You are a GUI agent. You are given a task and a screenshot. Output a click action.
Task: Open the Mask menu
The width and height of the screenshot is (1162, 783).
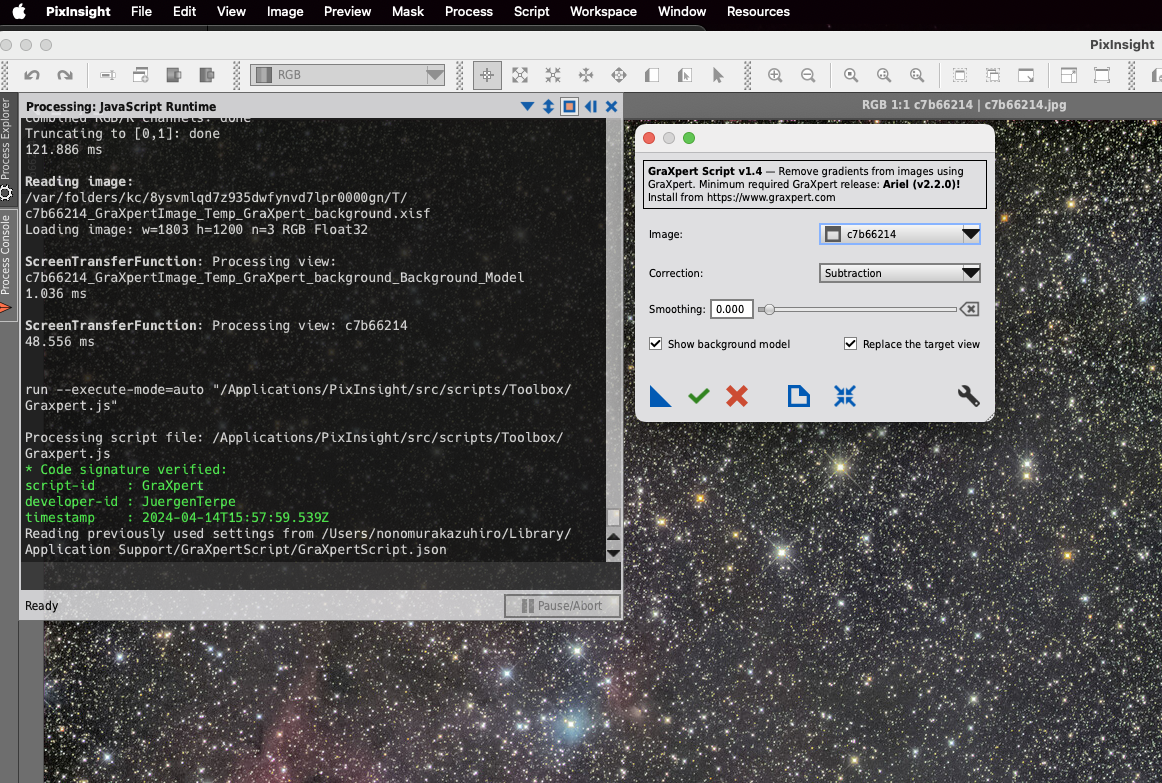tap(408, 11)
